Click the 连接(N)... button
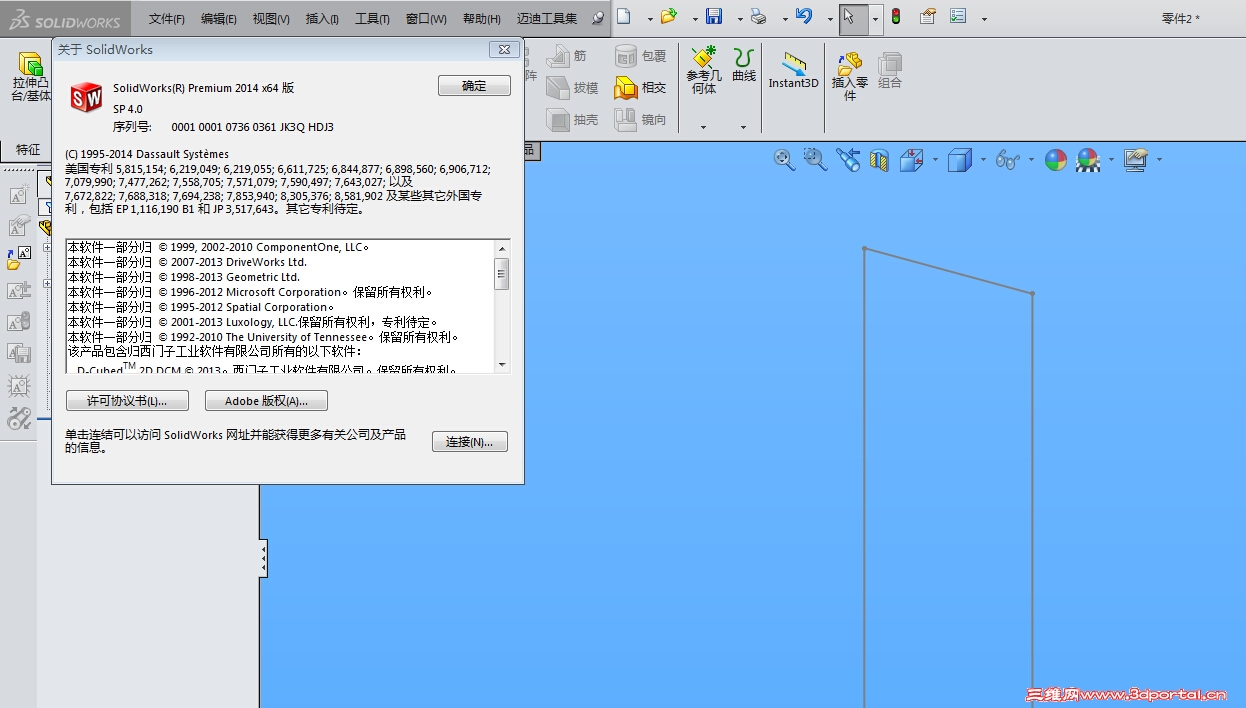 [470, 441]
